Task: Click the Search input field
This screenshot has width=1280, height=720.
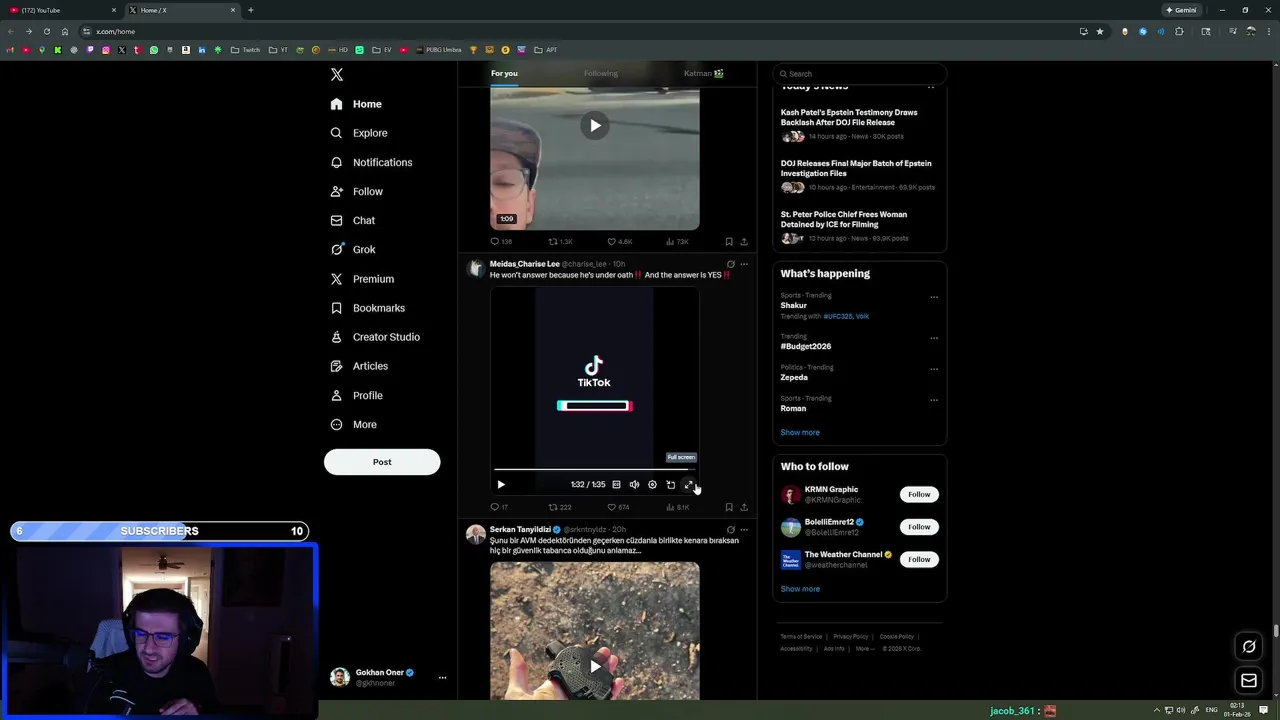Action: pyautogui.click(x=859, y=74)
